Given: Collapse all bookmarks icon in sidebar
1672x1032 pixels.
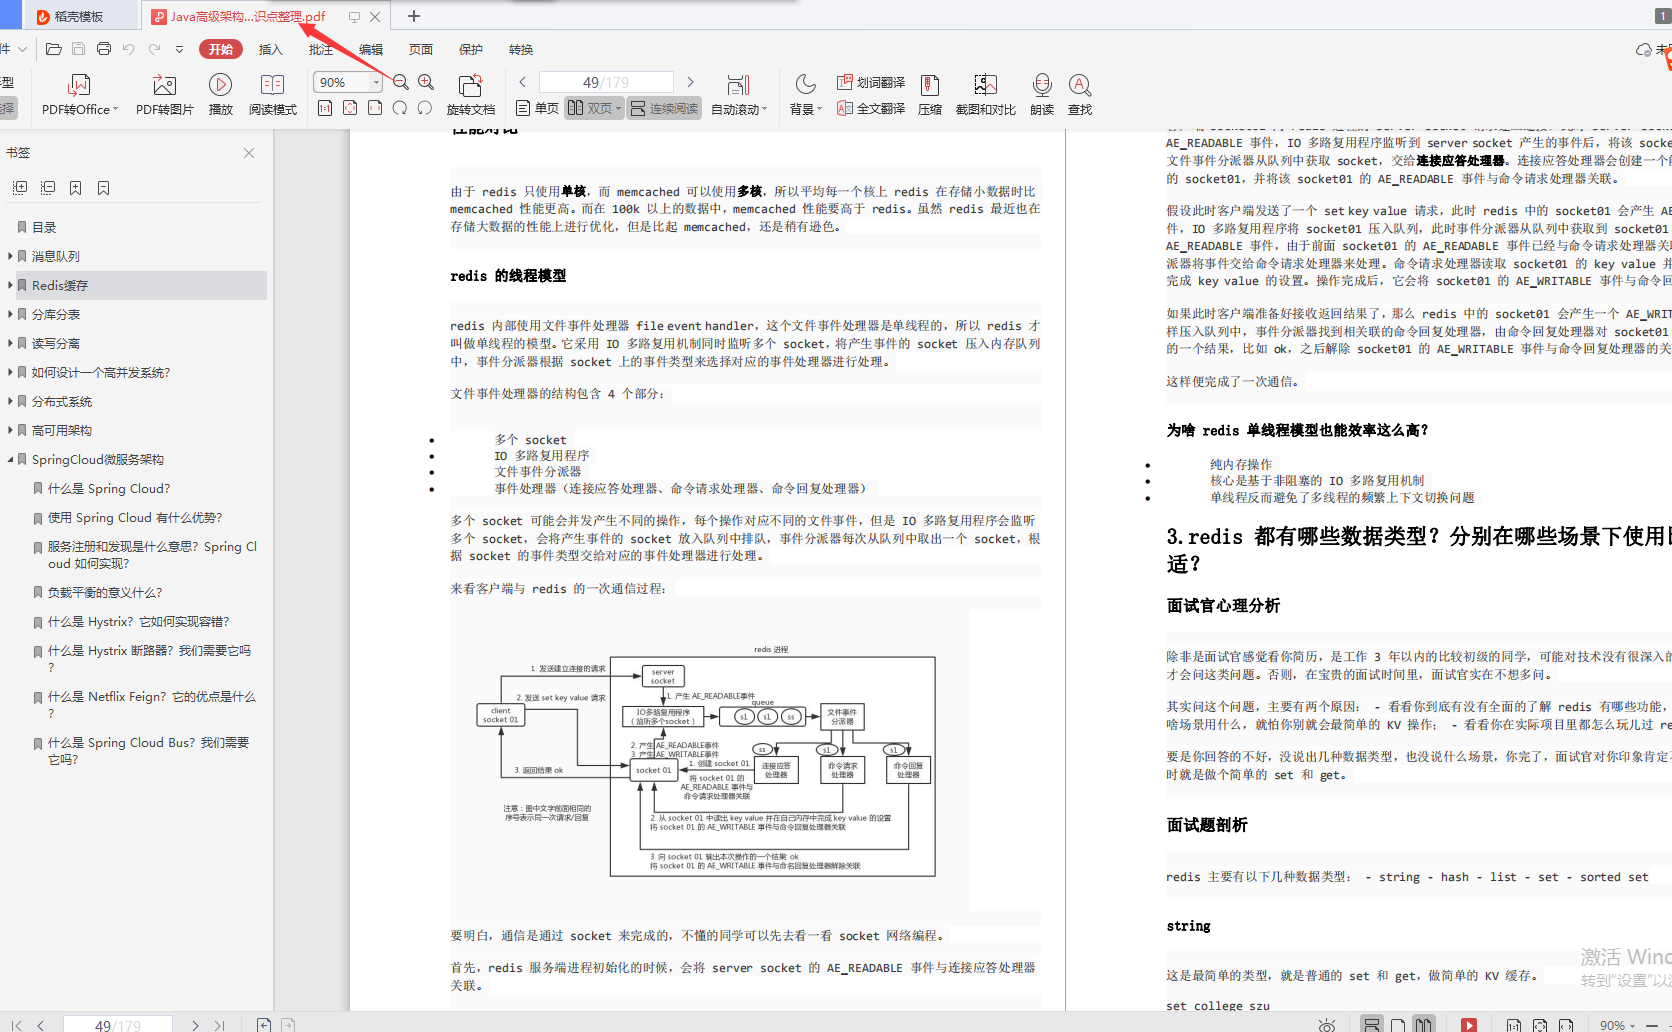Looking at the screenshot, I should coord(48,187).
